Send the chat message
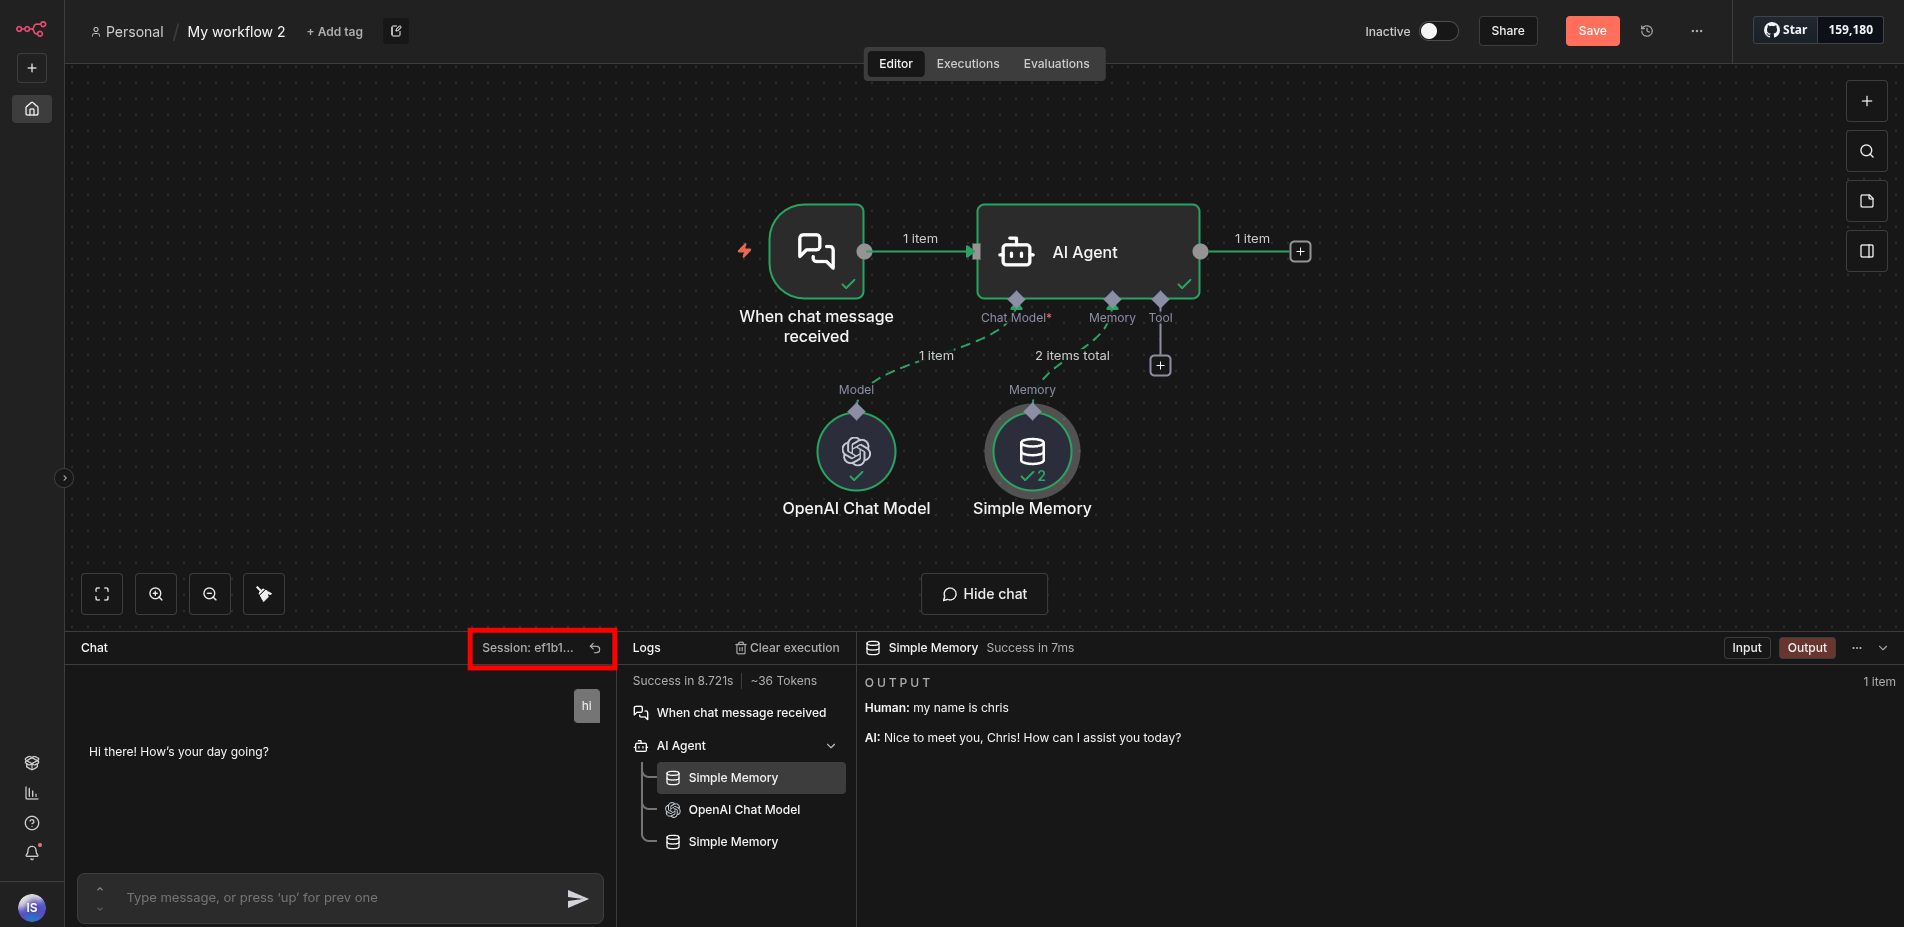Image resolution: width=1905 pixels, height=927 pixels. 577,898
